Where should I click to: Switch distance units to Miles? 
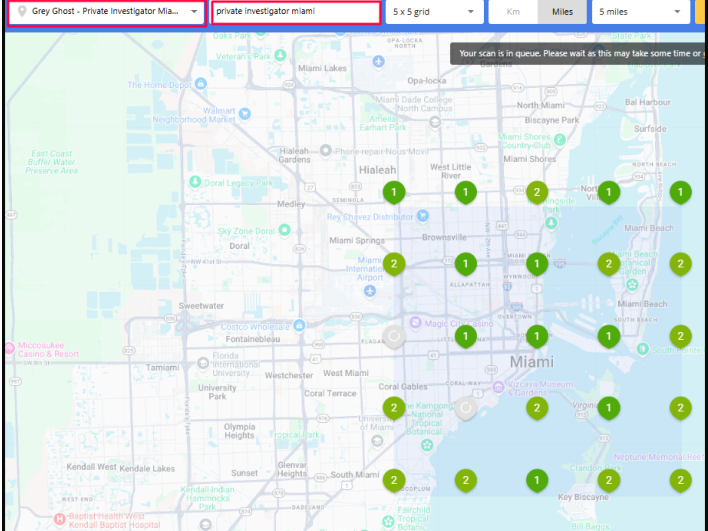[x=562, y=12]
